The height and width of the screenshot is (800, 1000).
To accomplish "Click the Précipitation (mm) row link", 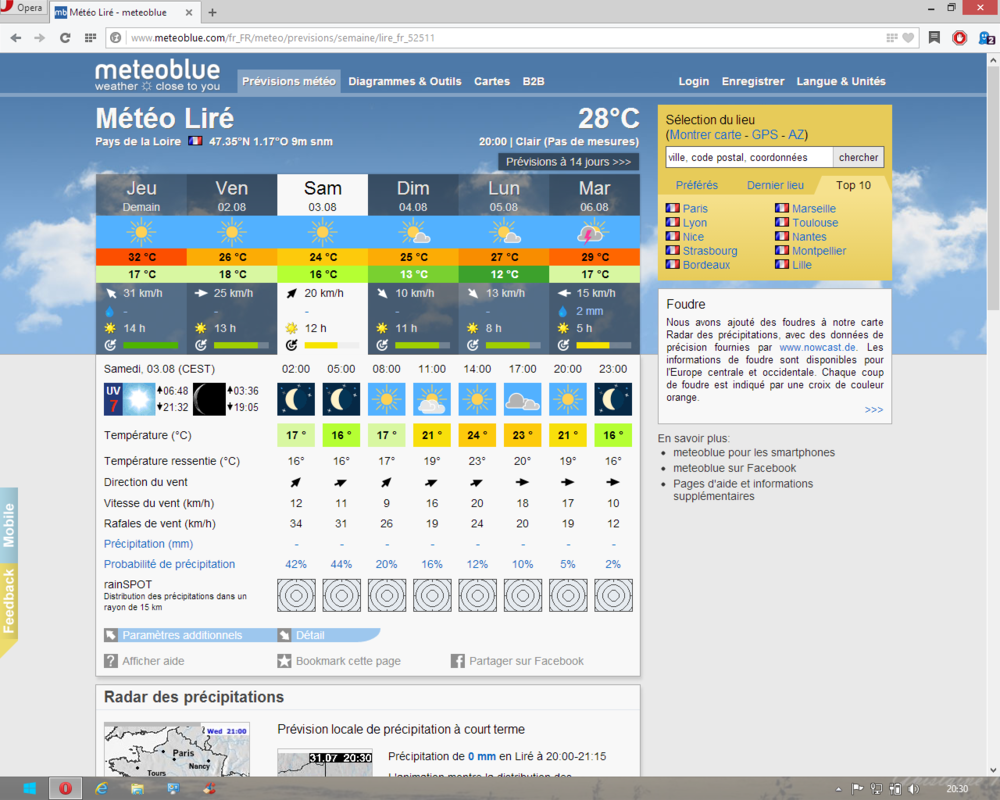I will point(148,544).
